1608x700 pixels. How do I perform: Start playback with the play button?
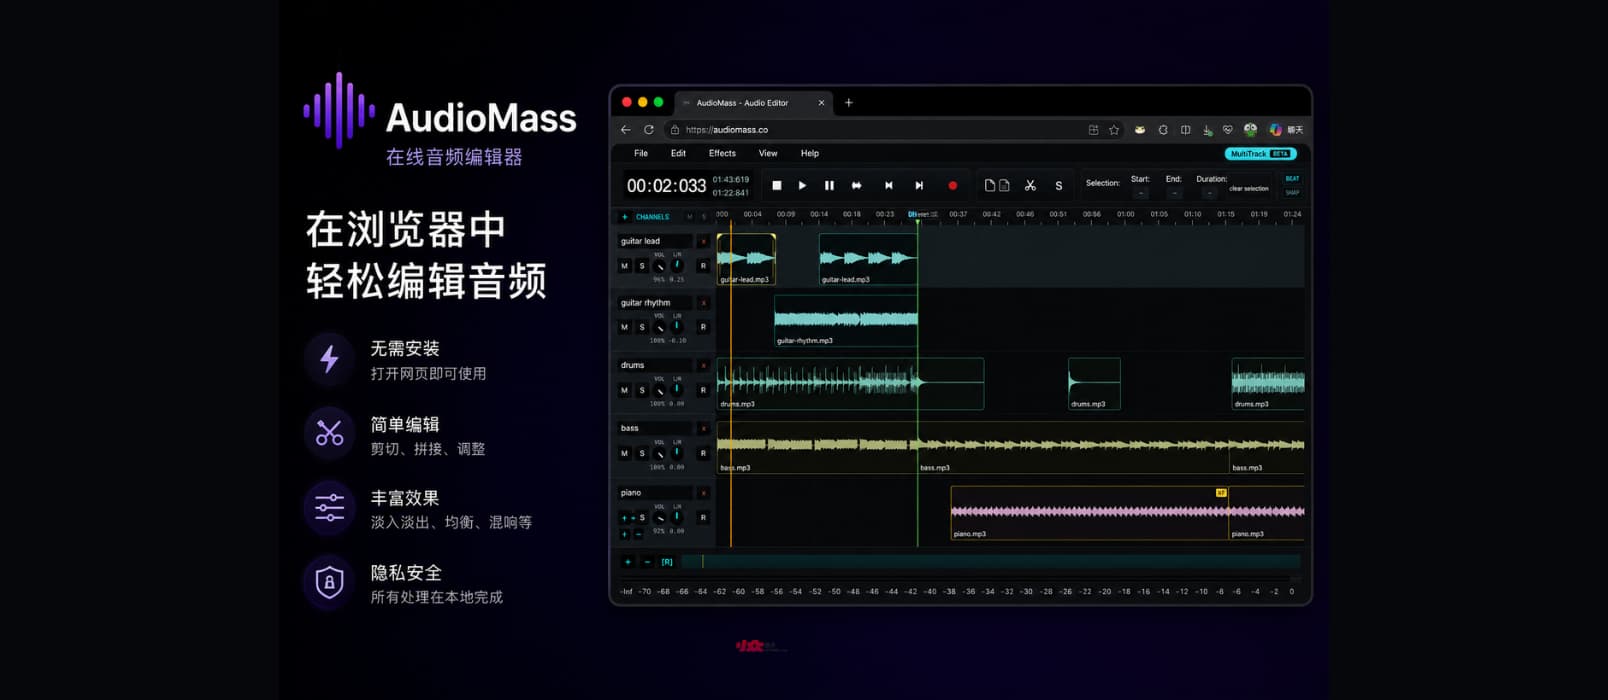(802, 185)
